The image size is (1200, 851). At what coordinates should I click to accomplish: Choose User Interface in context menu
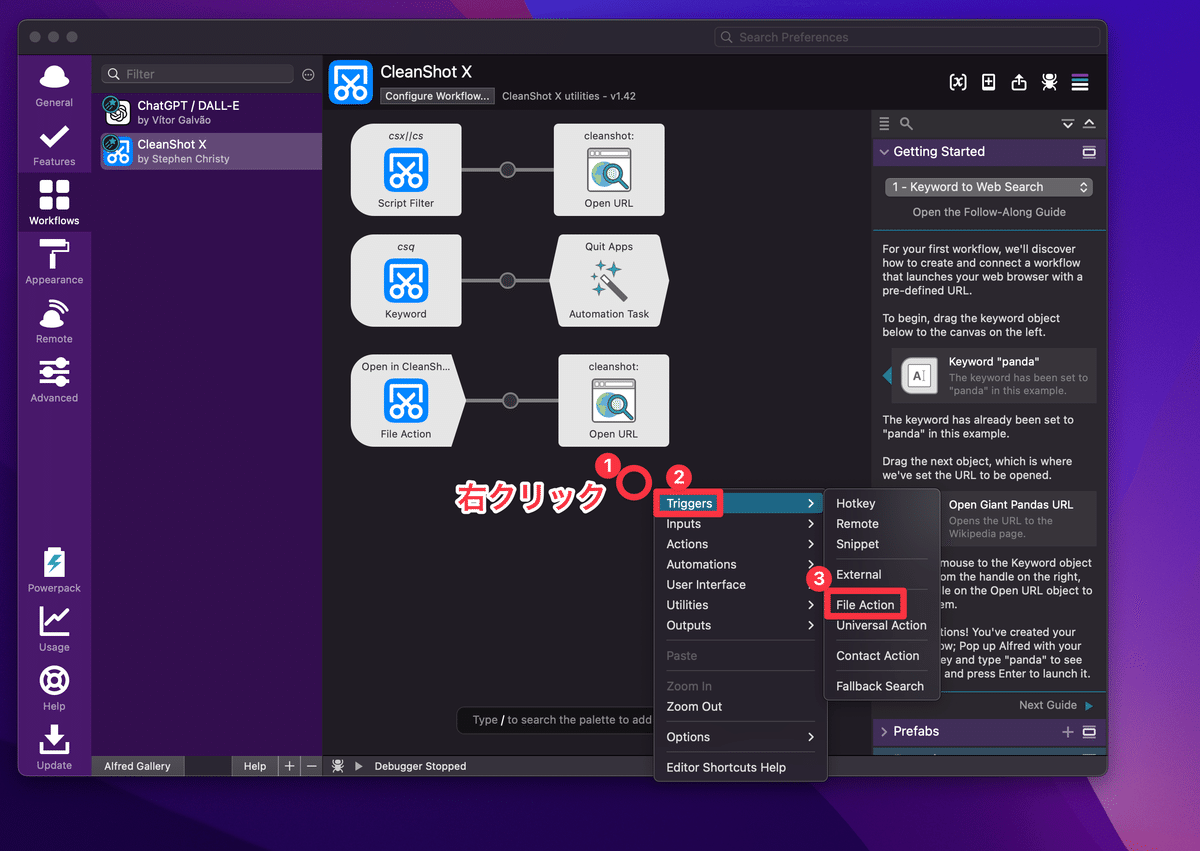click(740, 585)
